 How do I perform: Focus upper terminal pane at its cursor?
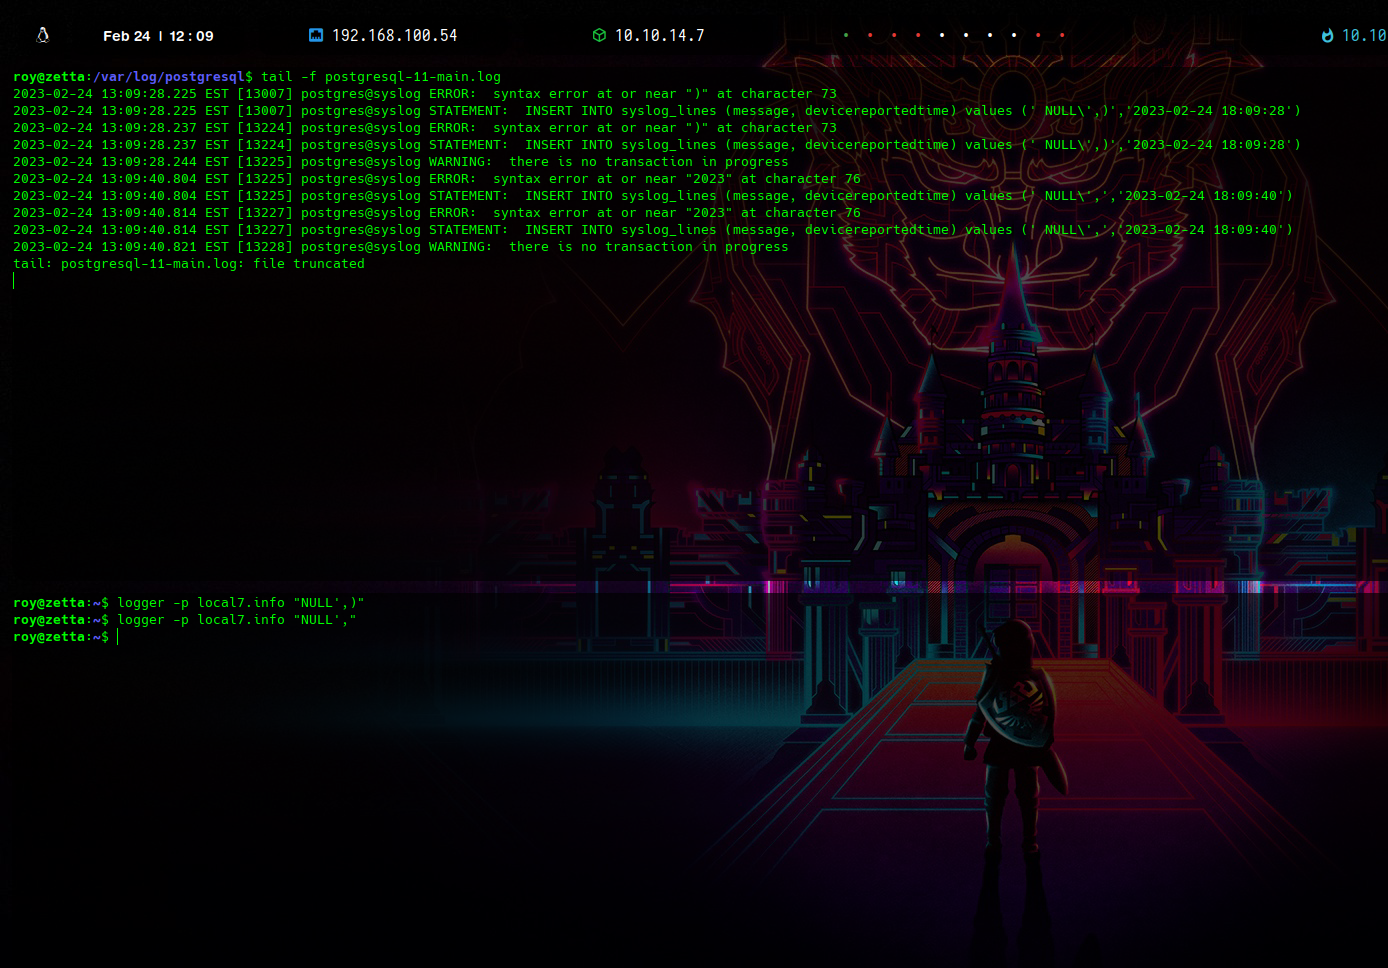point(14,281)
